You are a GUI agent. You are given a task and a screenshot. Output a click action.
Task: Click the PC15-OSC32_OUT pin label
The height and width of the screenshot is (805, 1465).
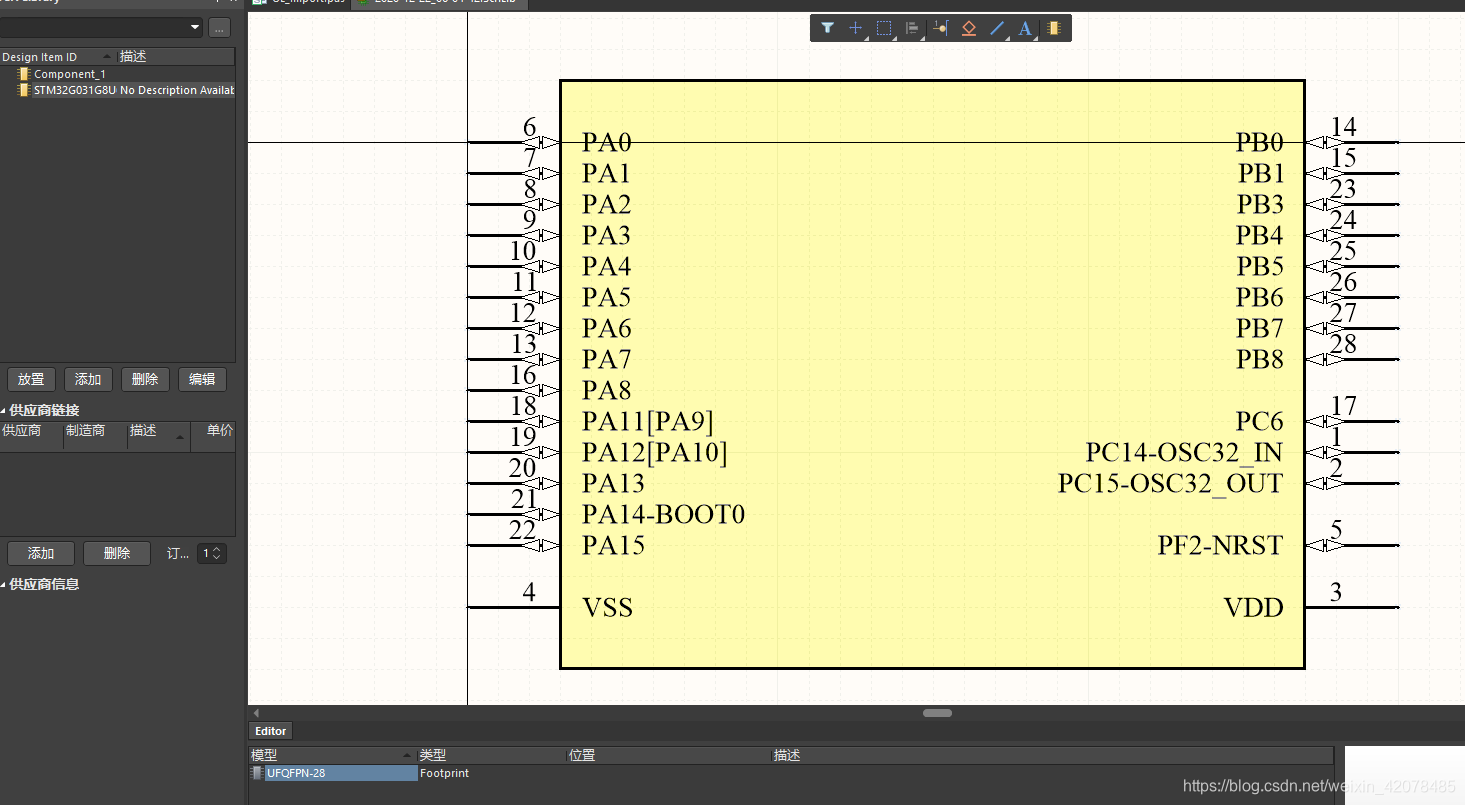[x=1170, y=484]
